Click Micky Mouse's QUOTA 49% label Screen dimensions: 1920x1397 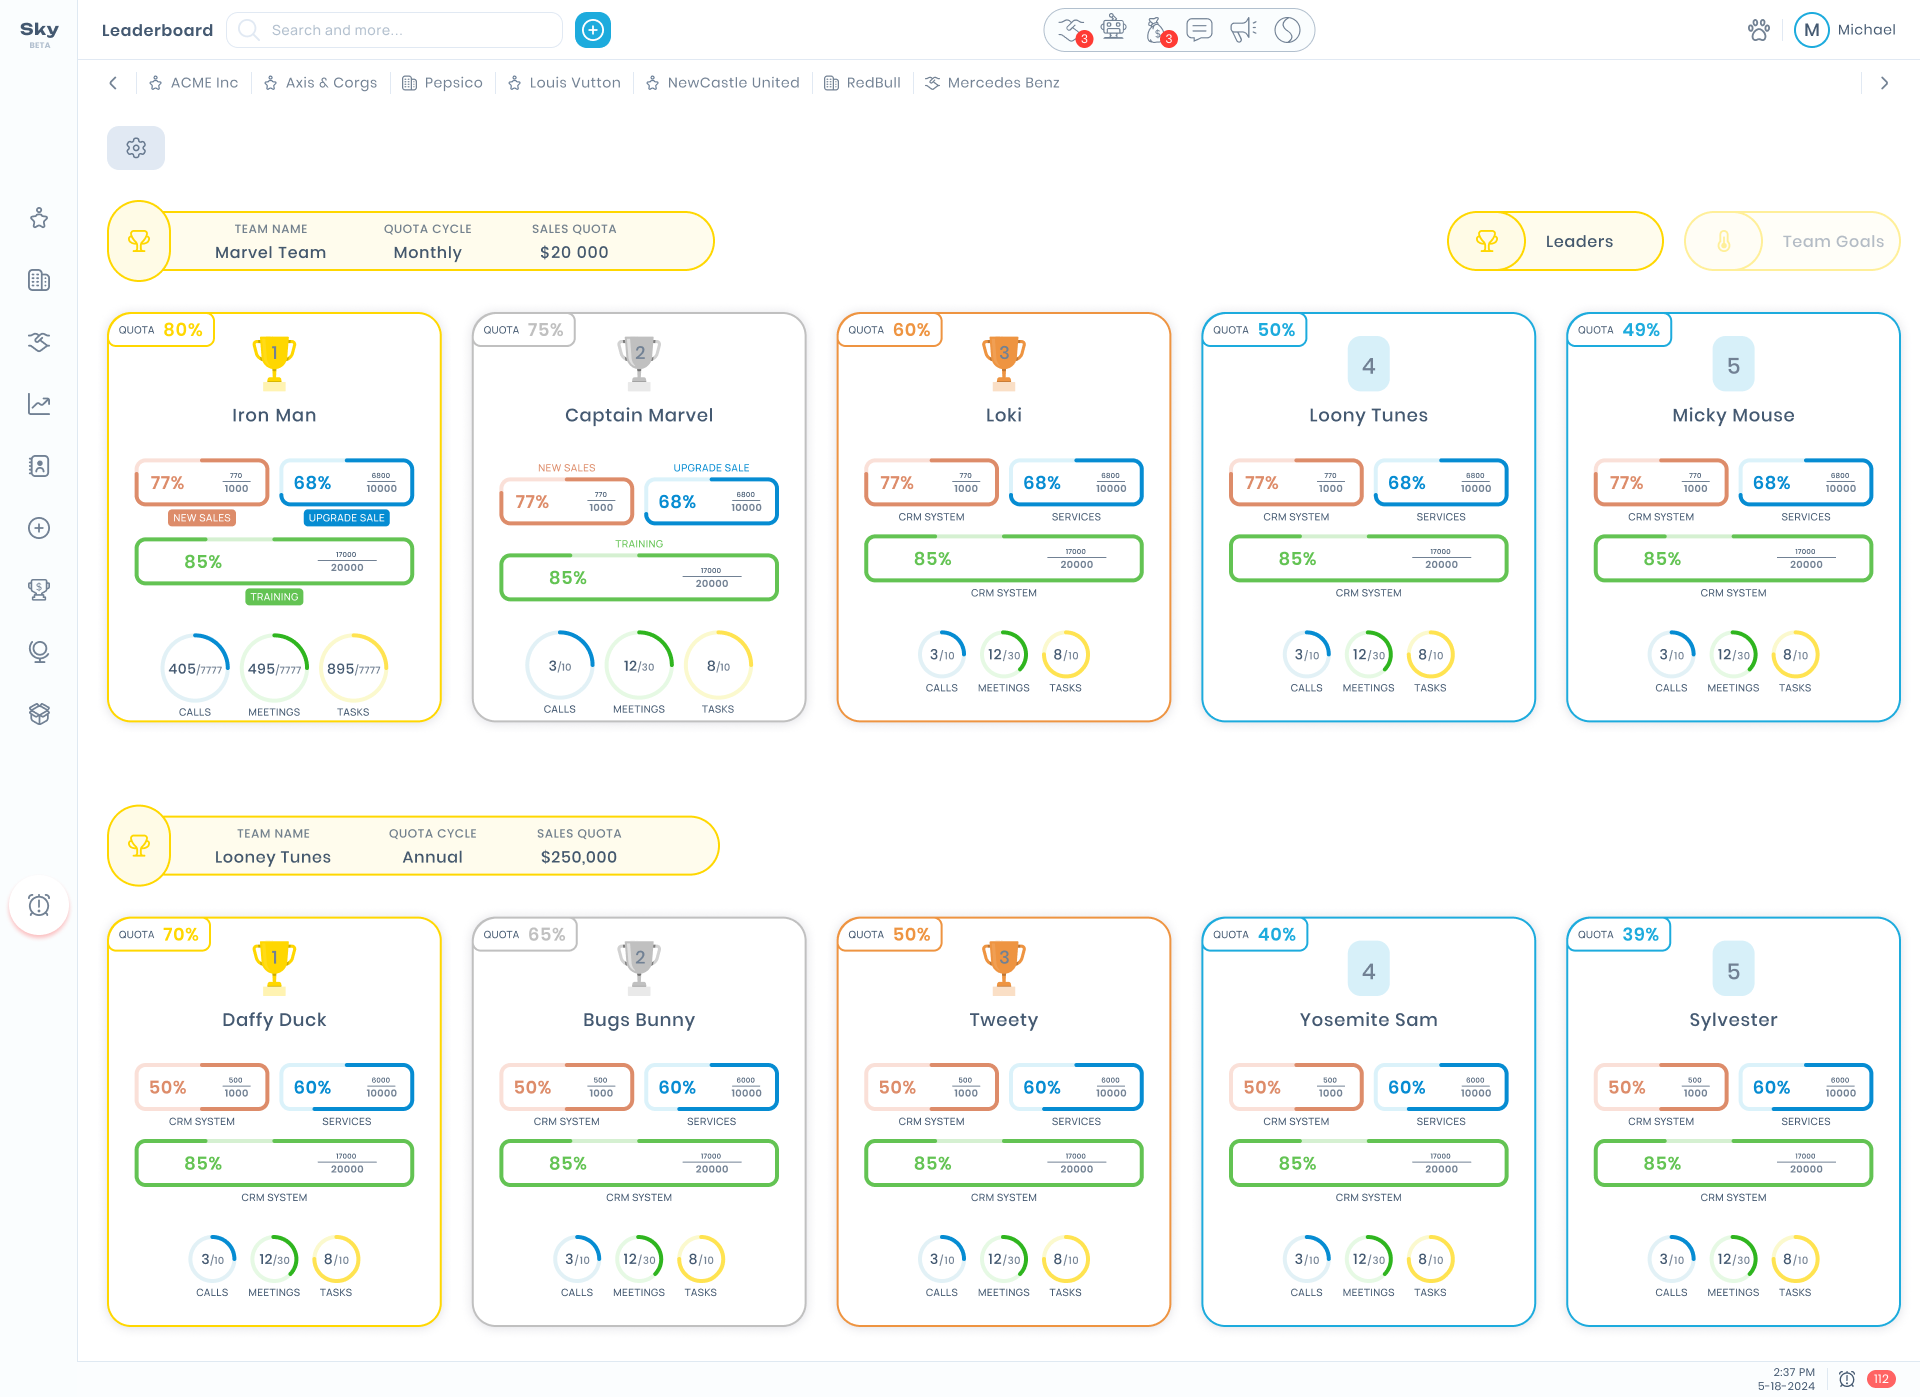coord(1619,330)
